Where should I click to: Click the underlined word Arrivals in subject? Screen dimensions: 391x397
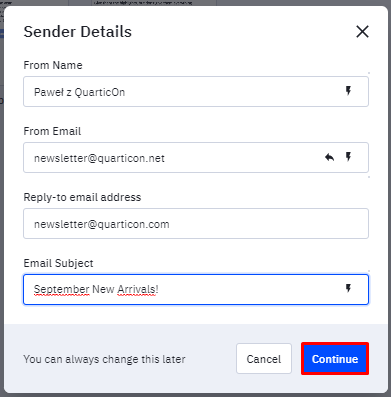click(x=136, y=289)
